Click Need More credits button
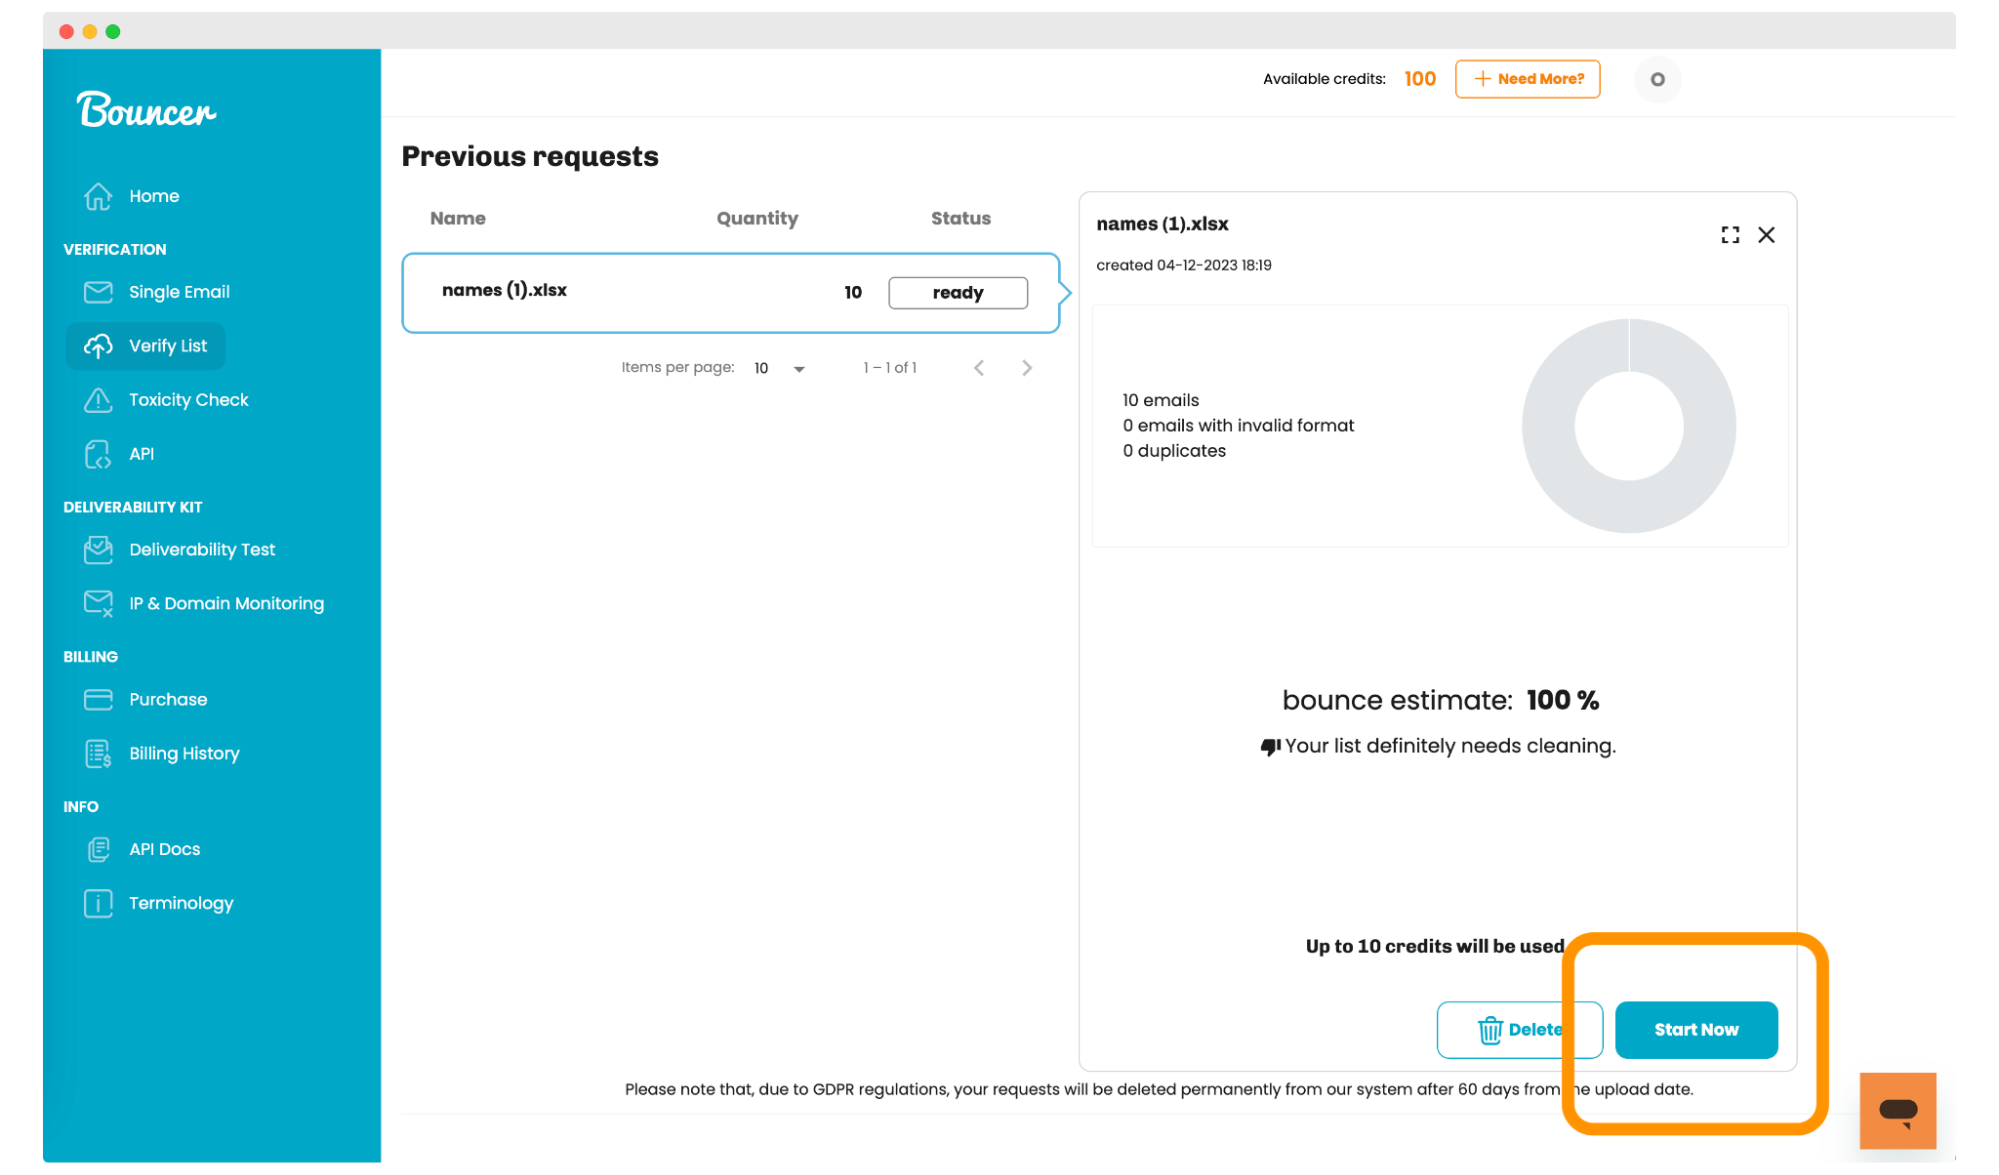This screenshot has height=1175, width=1999. [1528, 78]
